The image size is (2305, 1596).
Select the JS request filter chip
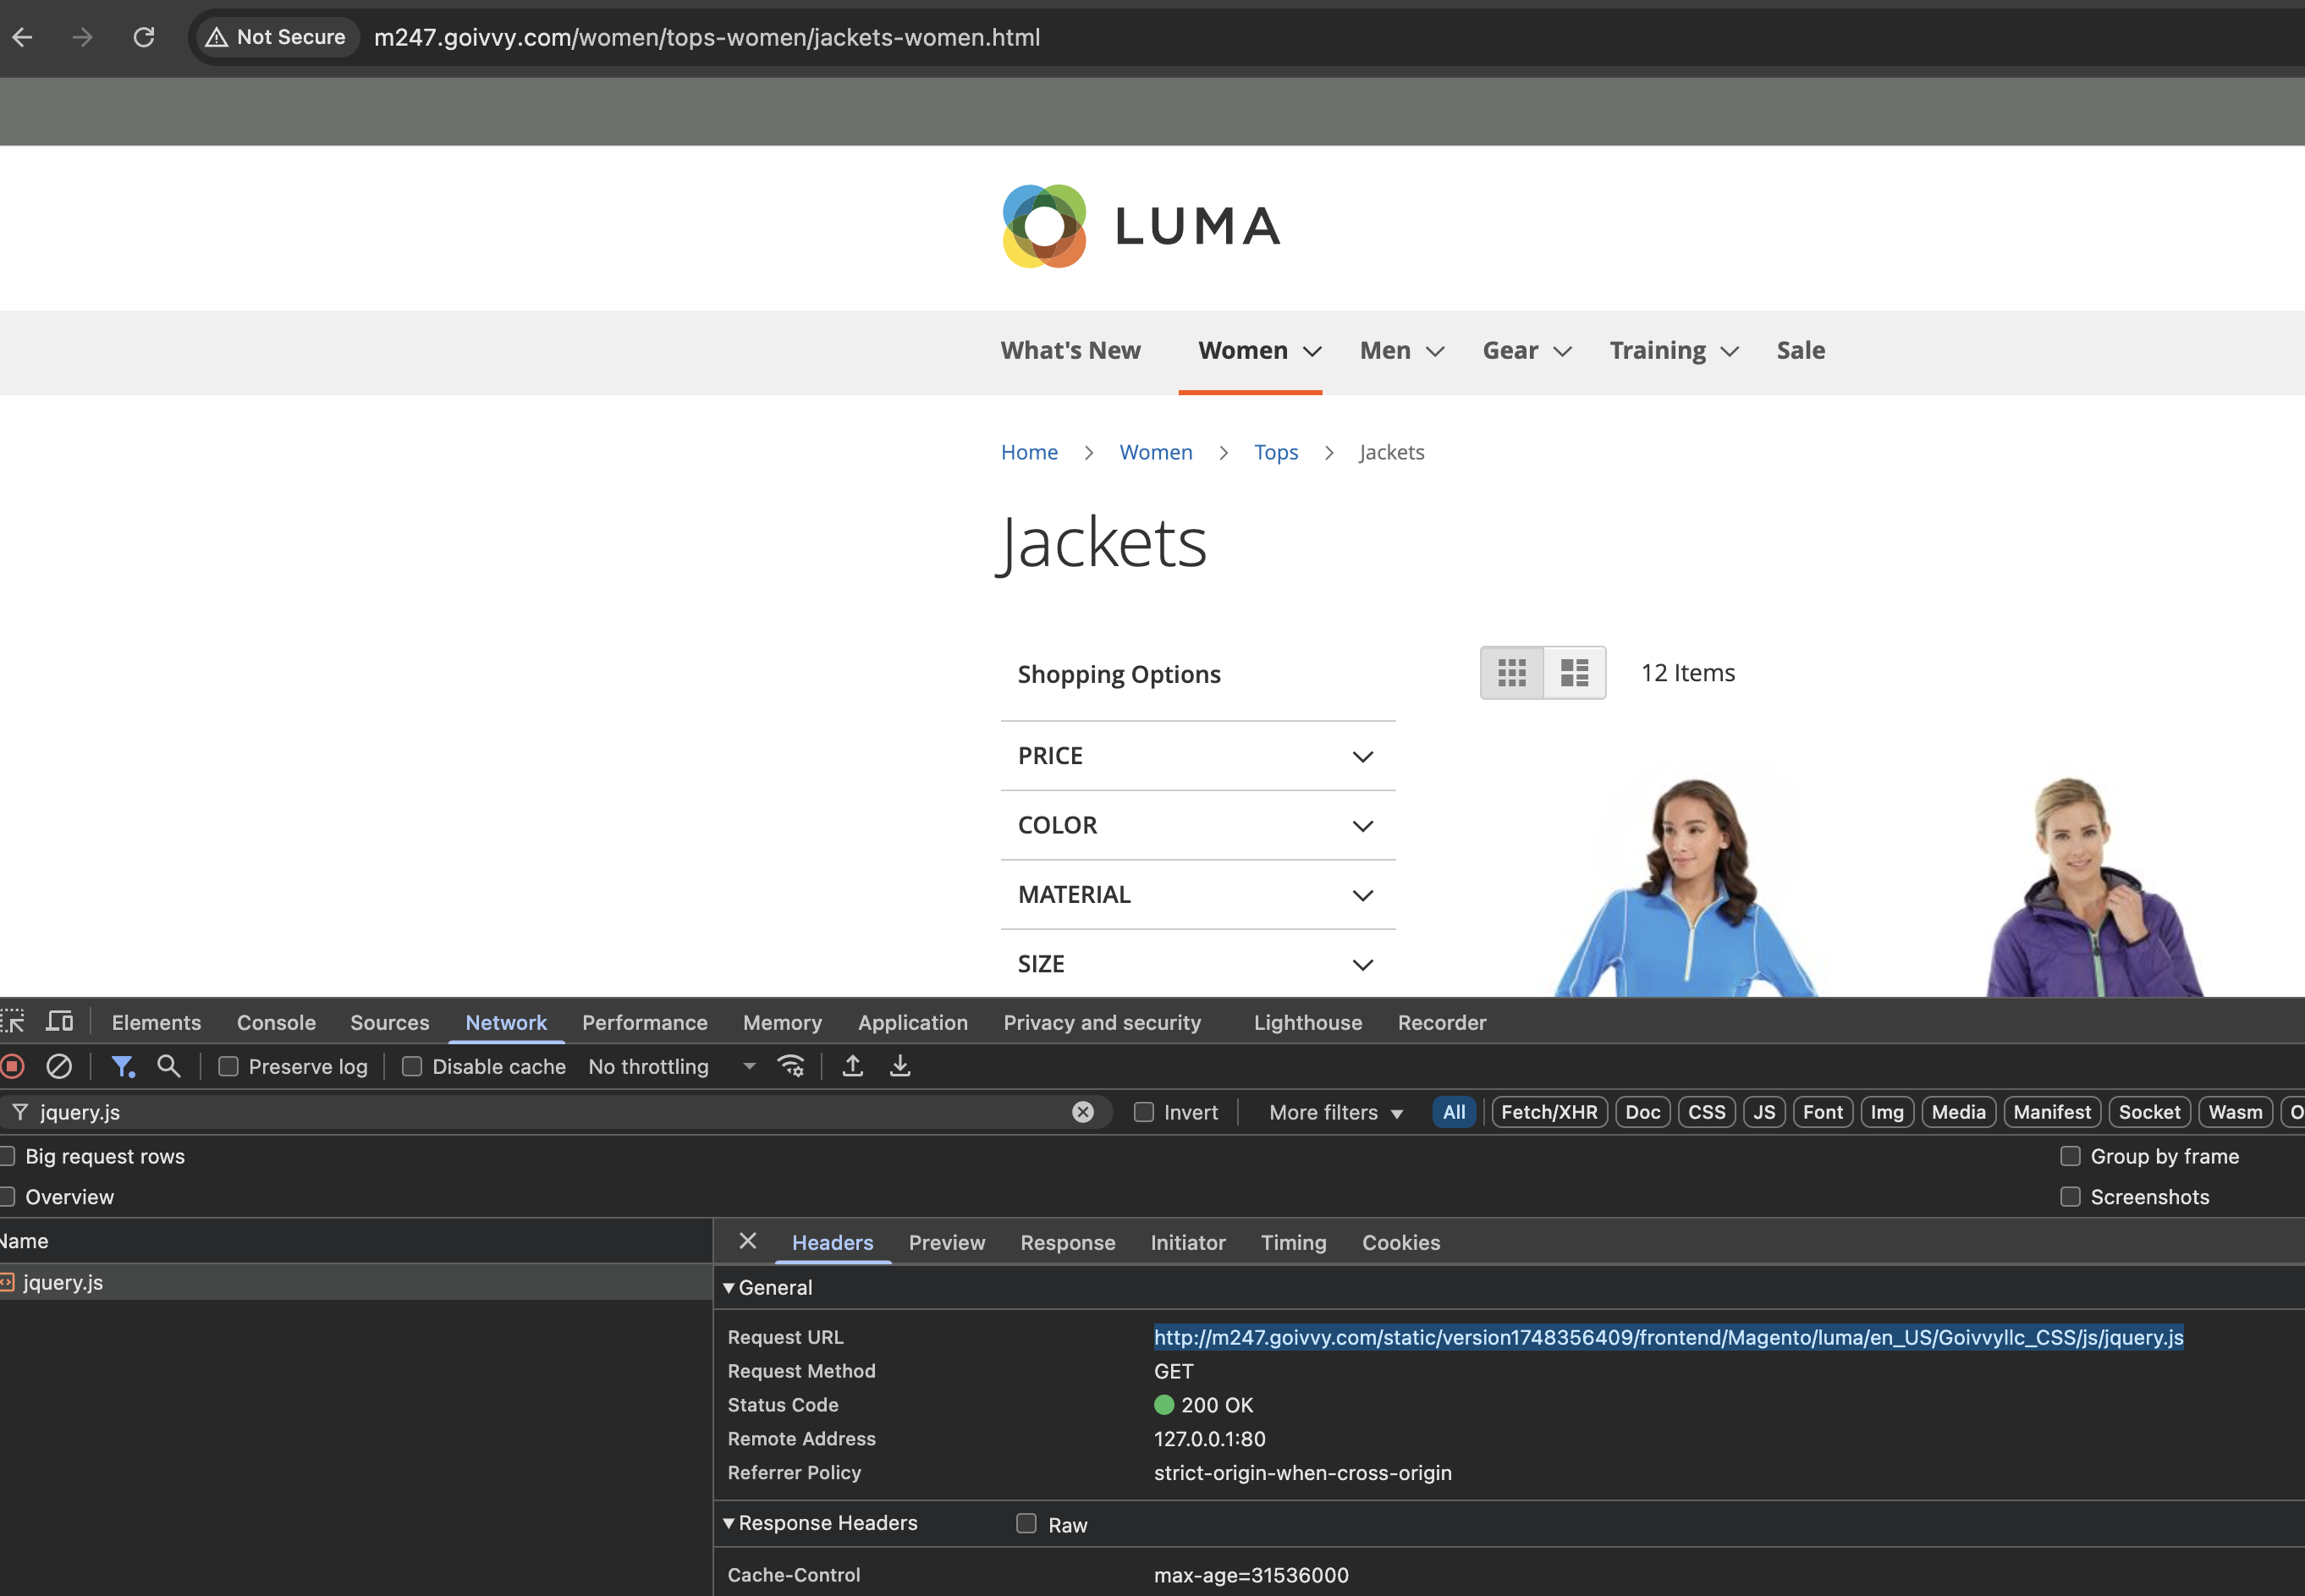point(1764,1112)
